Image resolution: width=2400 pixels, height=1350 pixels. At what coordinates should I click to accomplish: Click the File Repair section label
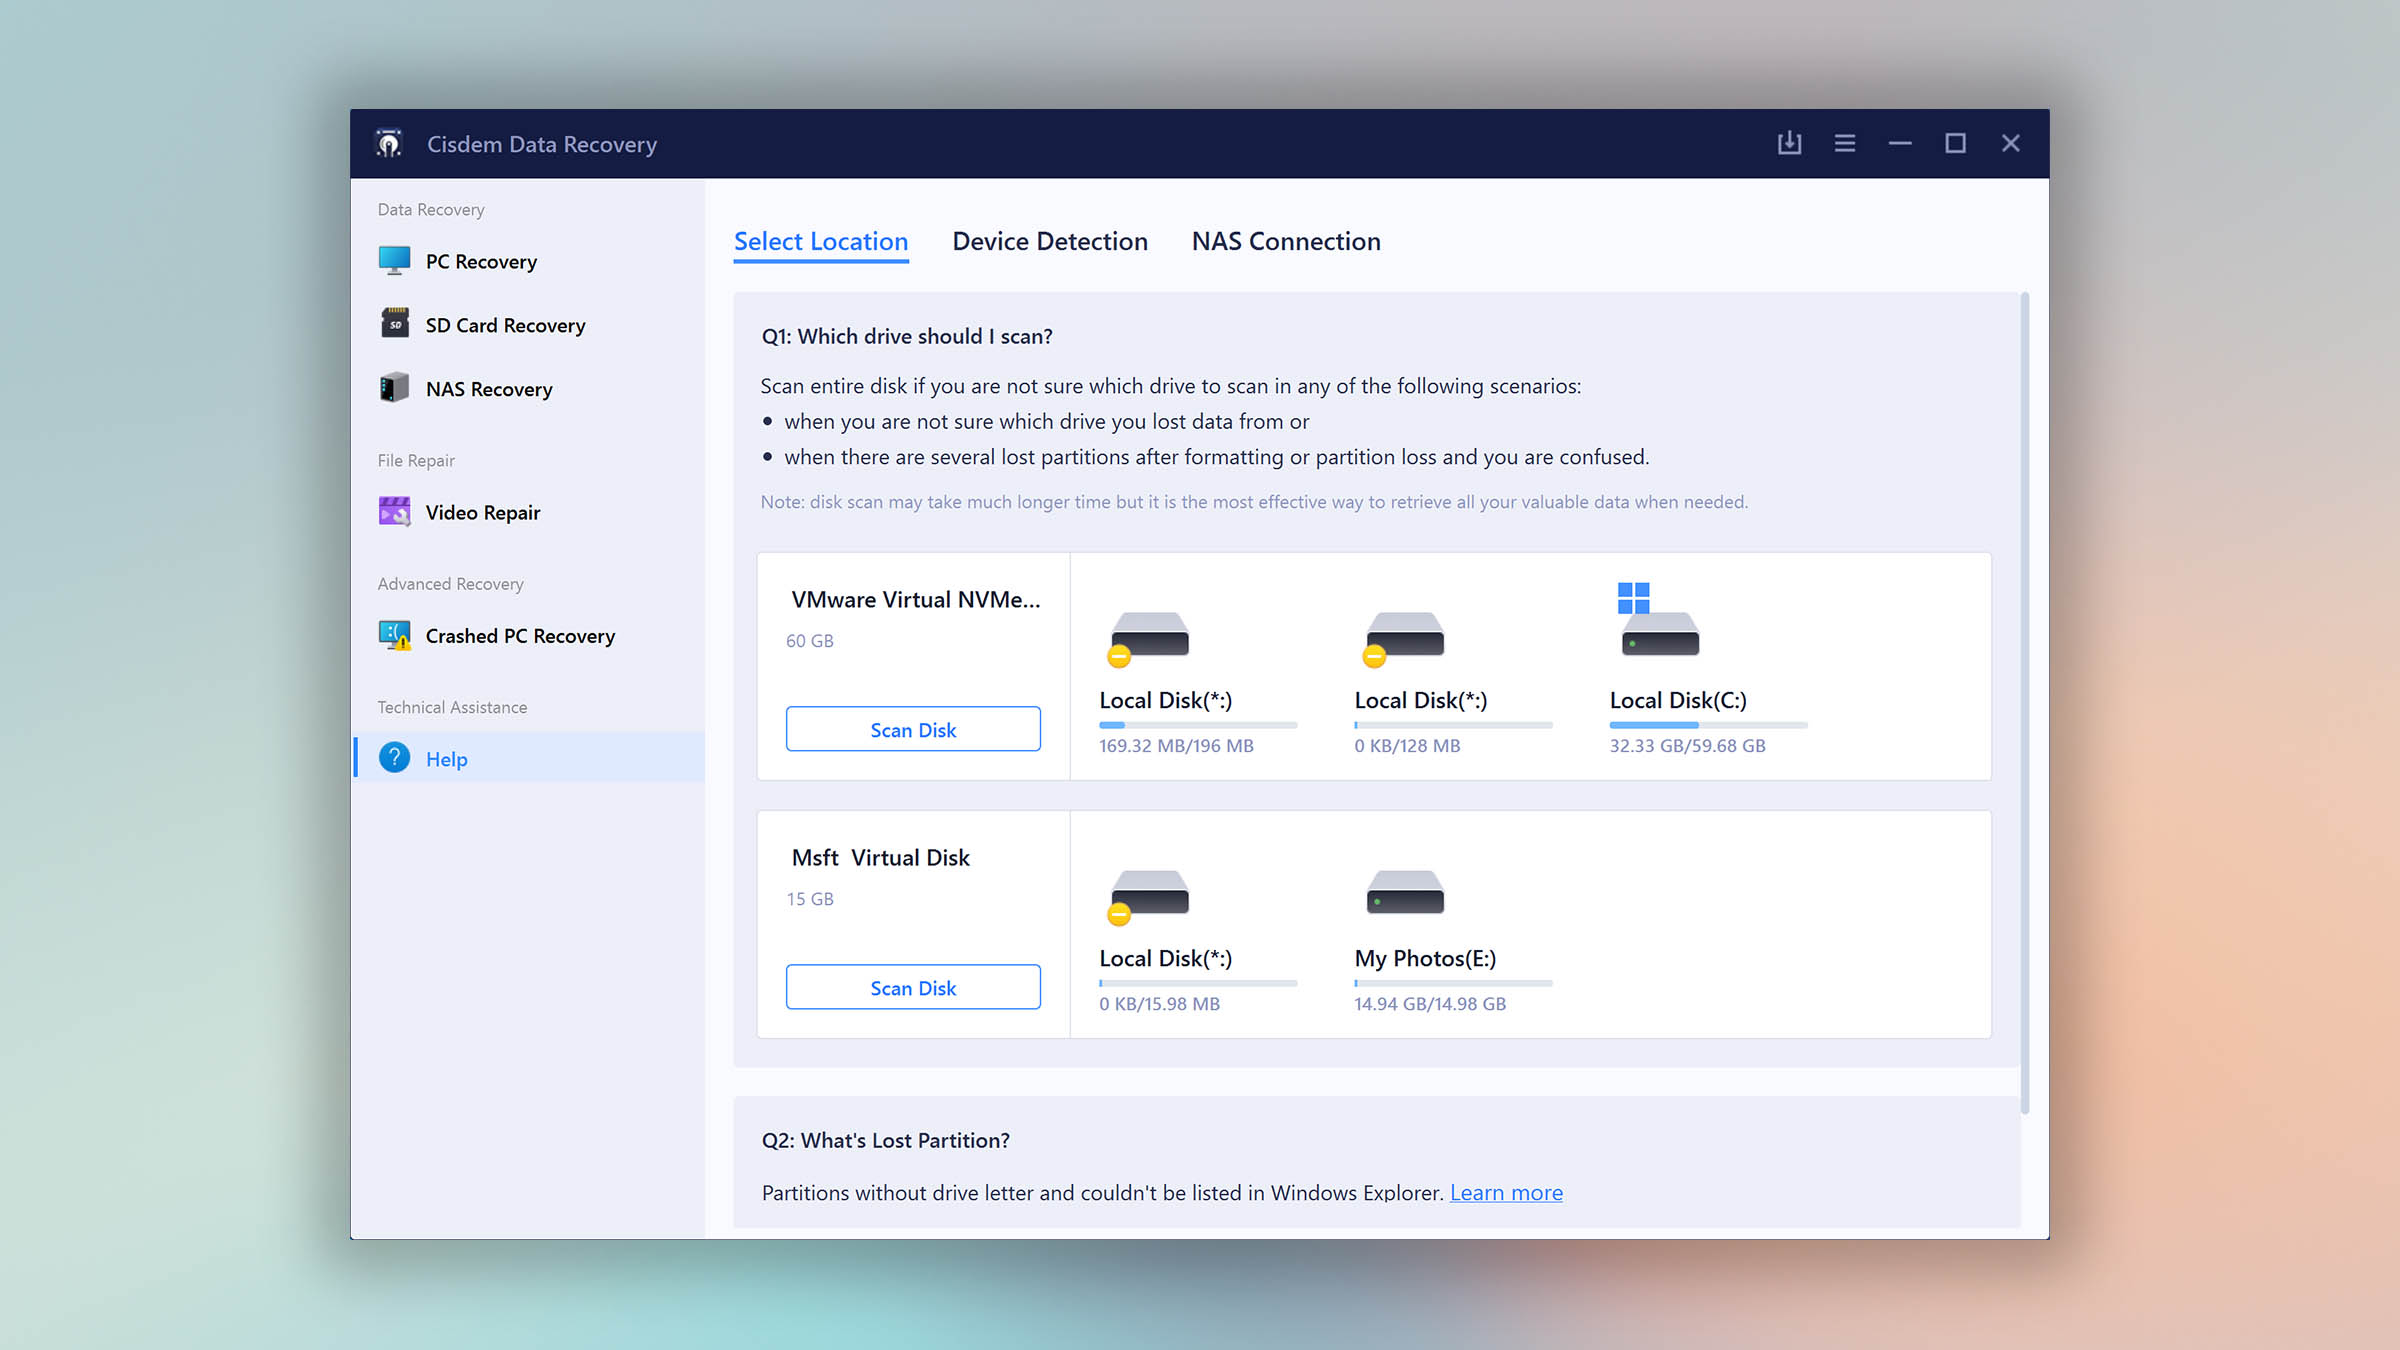pyautogui.click(x=416, y=460)
